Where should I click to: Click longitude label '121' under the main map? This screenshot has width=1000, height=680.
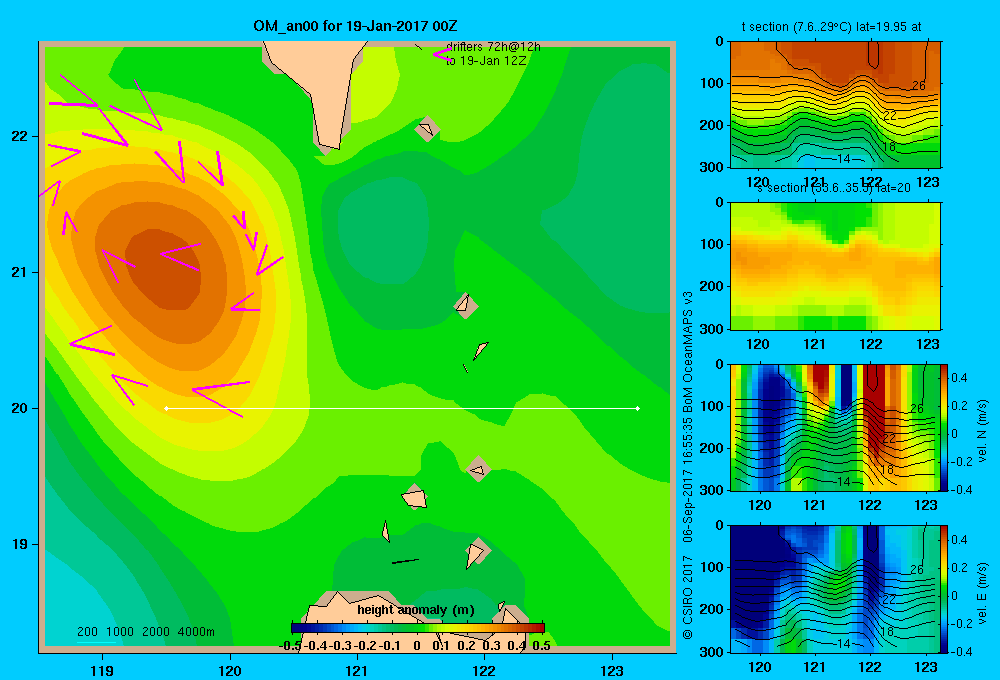click(x=357, y=670)
